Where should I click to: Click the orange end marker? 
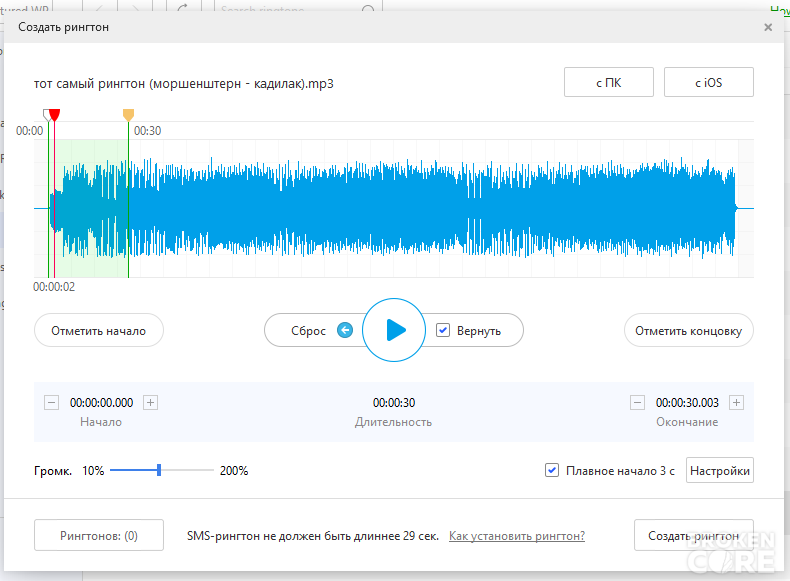128,115
